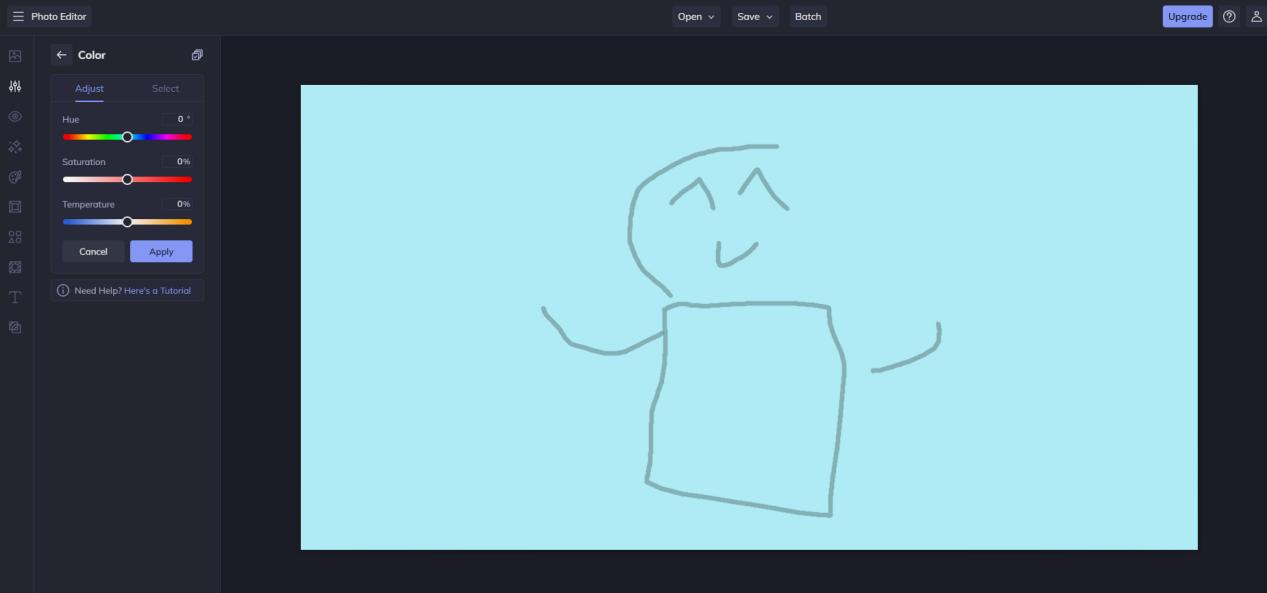Image resolution: width=1267 pixels, height=593 pixels.
Task: Click the Saturation label
Action: pos(83,161)
